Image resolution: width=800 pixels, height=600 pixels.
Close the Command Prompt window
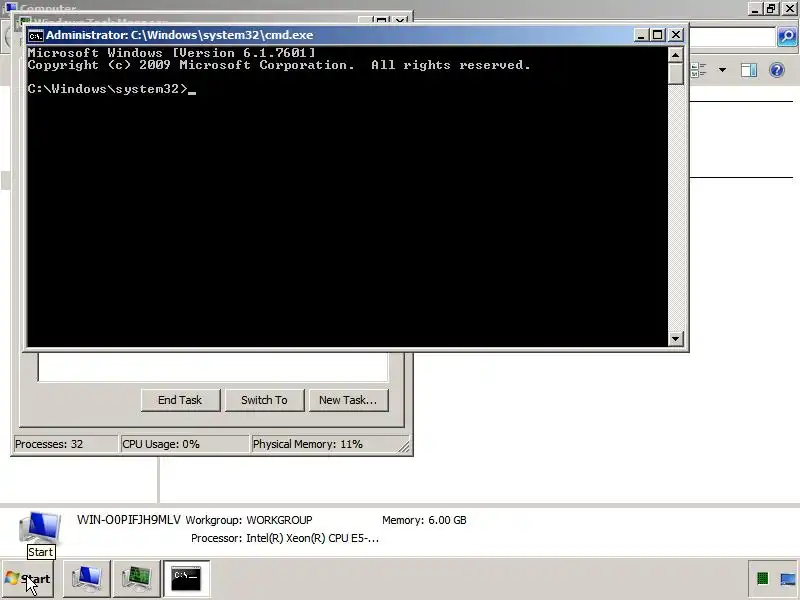[676, 35]
